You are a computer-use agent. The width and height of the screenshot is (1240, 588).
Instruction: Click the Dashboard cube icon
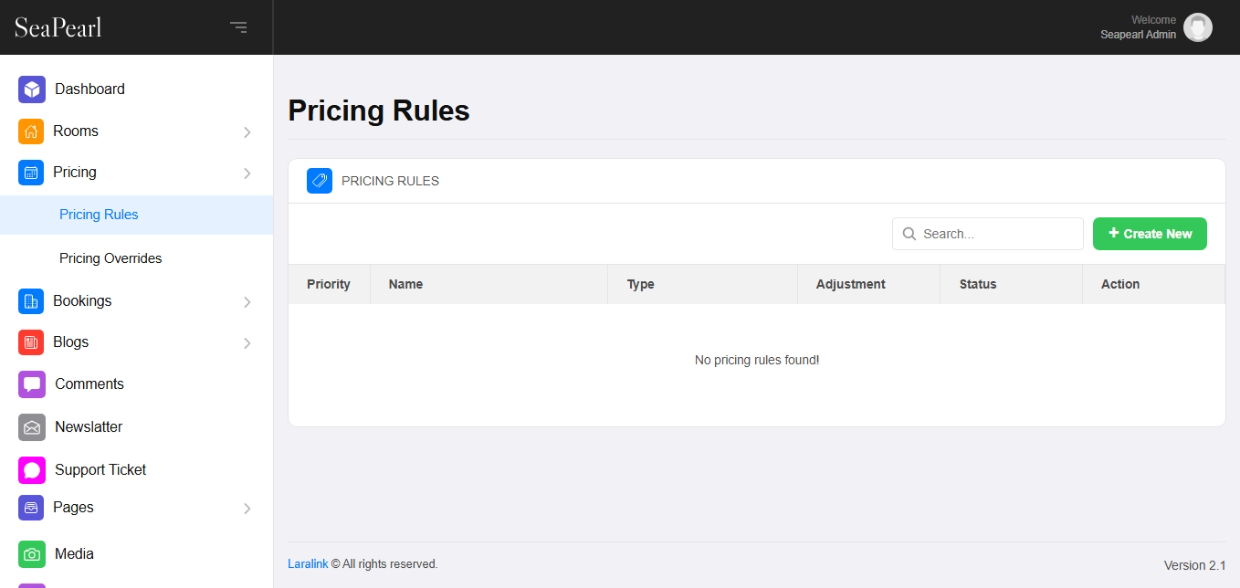point(32,89)
